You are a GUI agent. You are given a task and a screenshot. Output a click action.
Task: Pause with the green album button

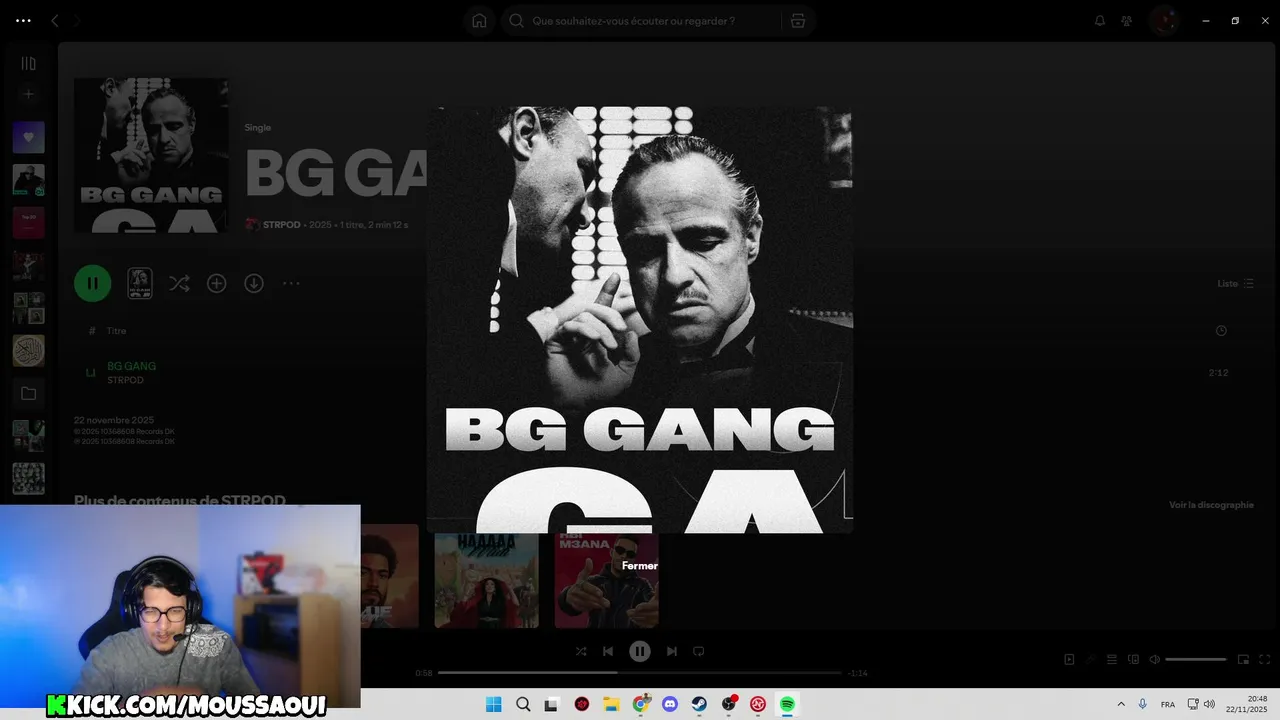tap(92, 283)
